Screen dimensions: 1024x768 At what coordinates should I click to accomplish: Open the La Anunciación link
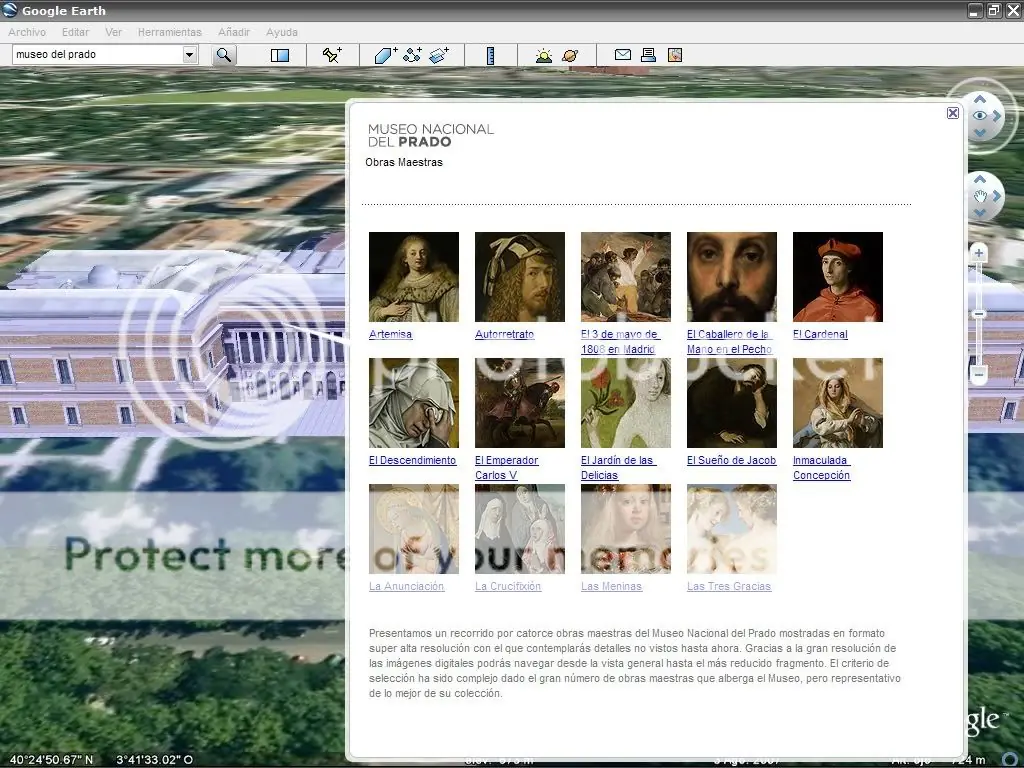406,586
